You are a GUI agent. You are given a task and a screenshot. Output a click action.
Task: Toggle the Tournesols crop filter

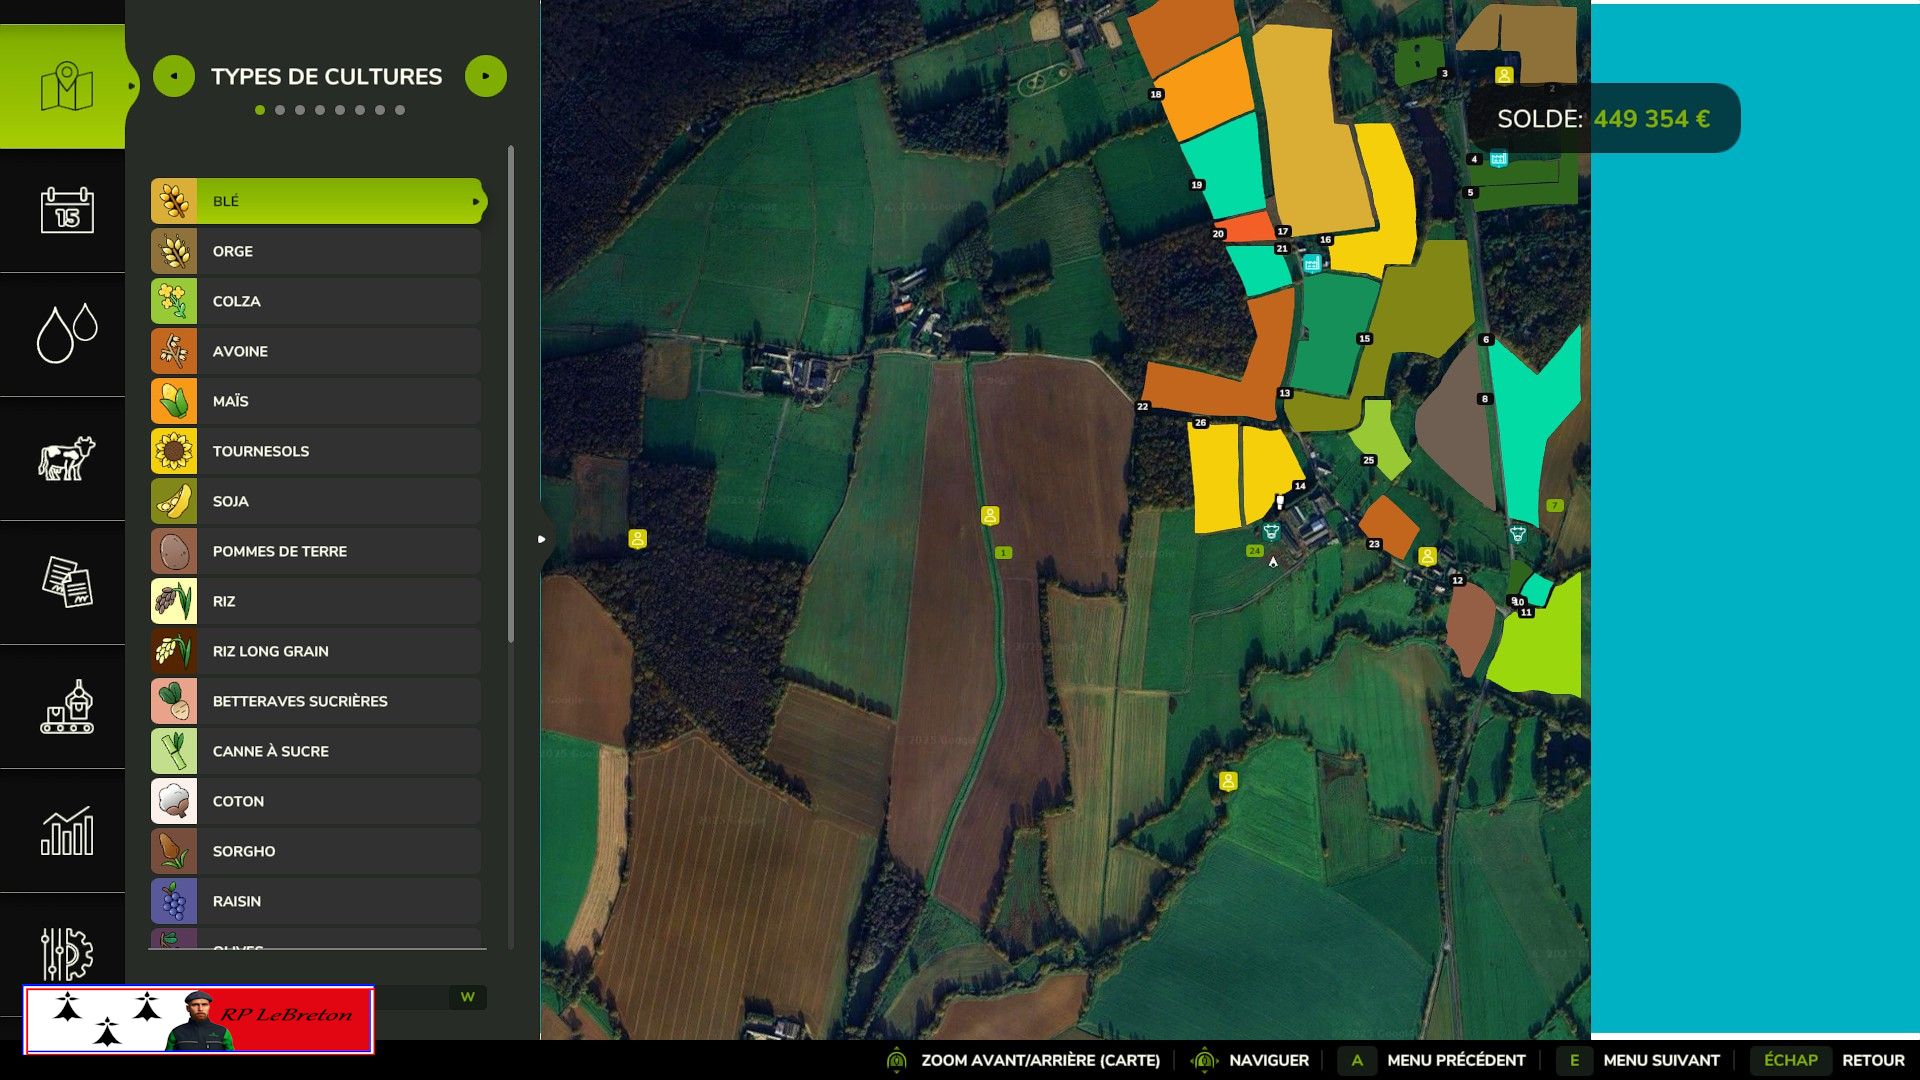[x=316, y=451]
